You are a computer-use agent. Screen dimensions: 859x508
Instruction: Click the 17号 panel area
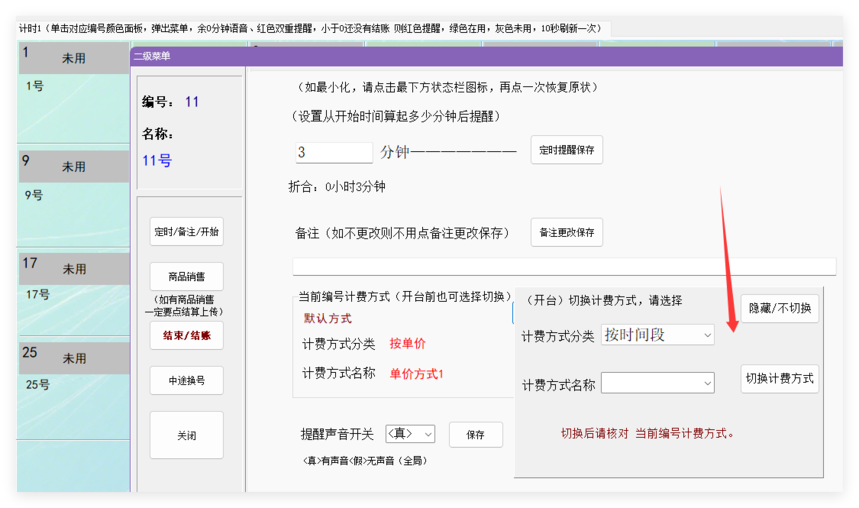tap(74, 310)
